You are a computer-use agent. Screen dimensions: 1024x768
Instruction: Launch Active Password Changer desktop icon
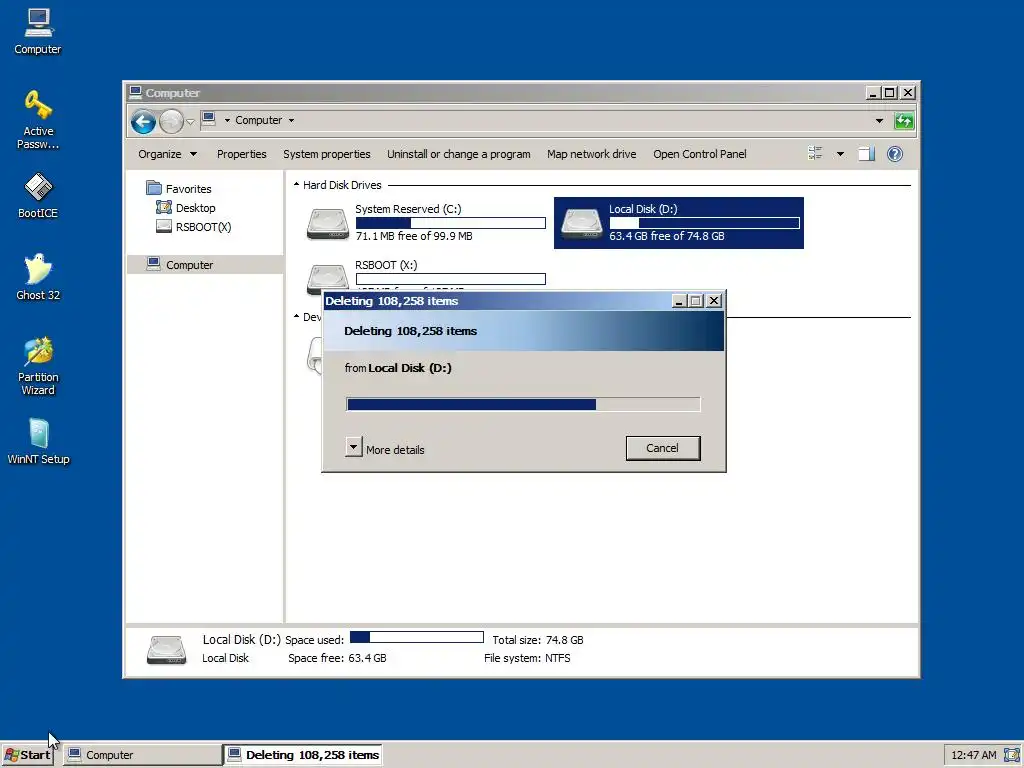tap(38, 120)
